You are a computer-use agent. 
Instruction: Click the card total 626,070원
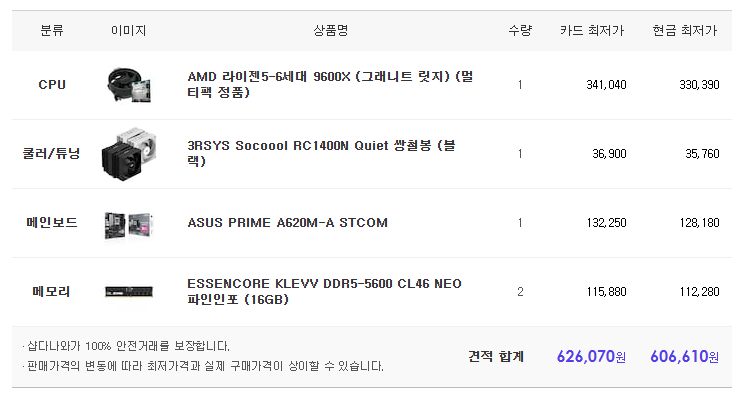tap(591, 356)
